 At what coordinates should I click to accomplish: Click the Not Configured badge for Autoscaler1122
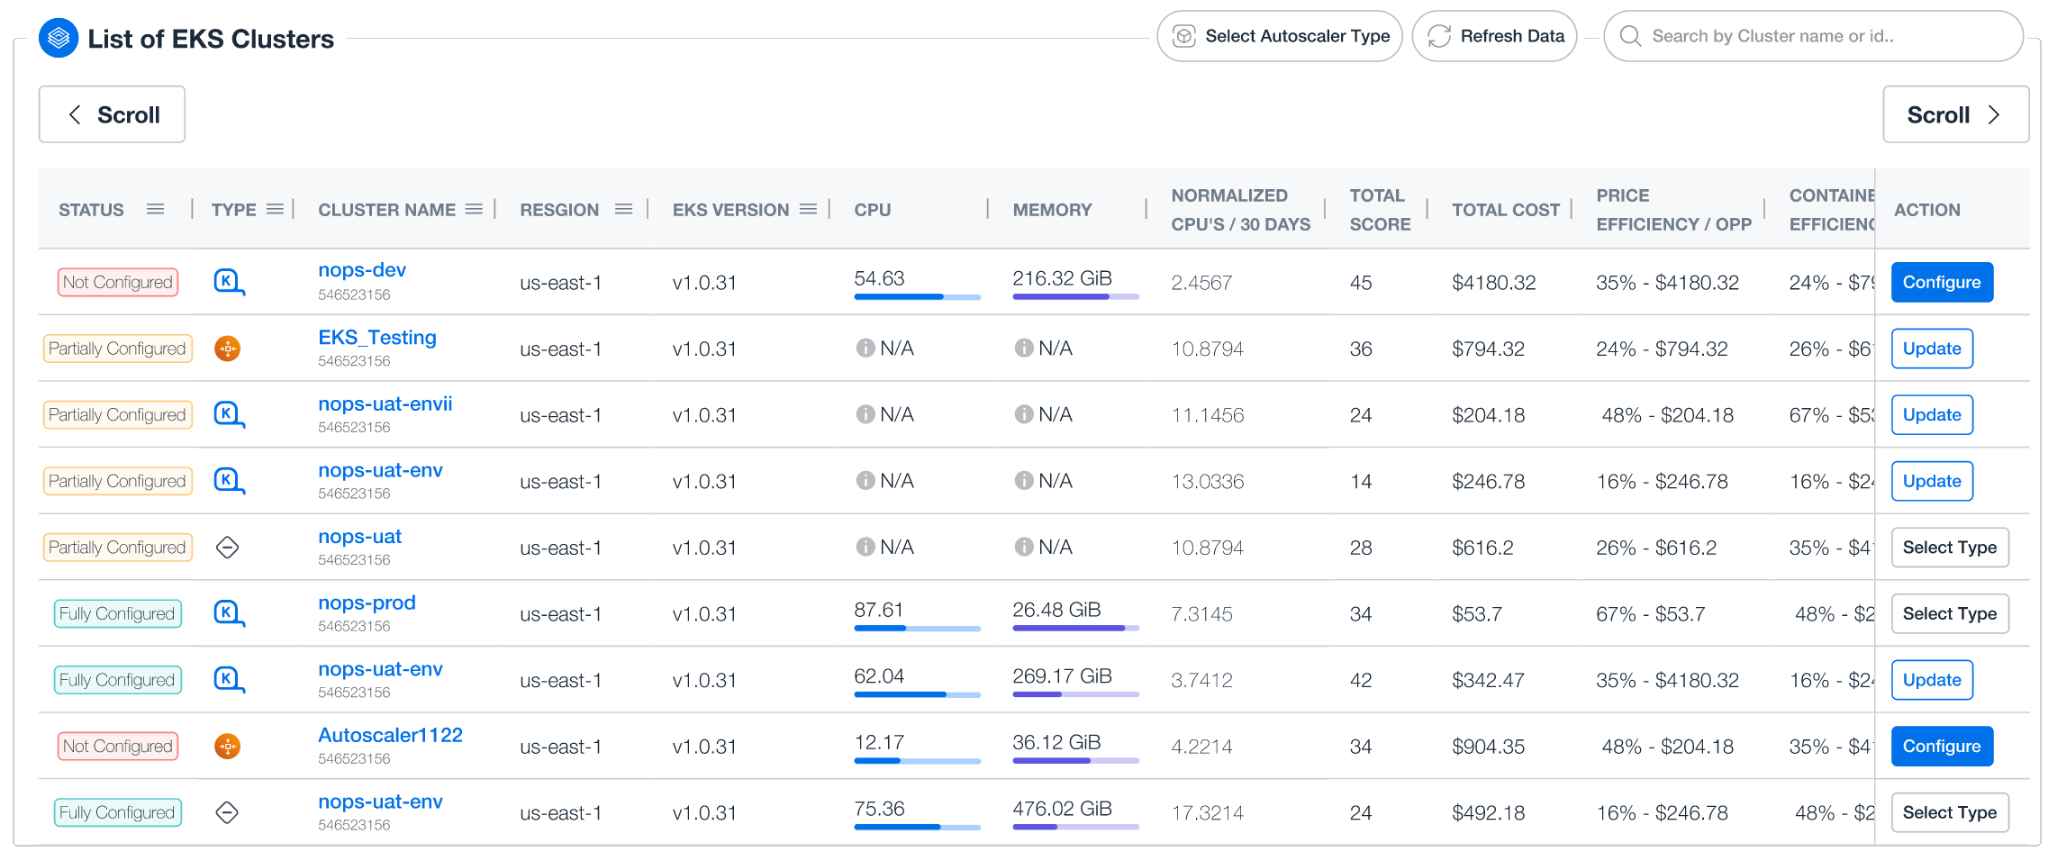[x=118, y=746]
